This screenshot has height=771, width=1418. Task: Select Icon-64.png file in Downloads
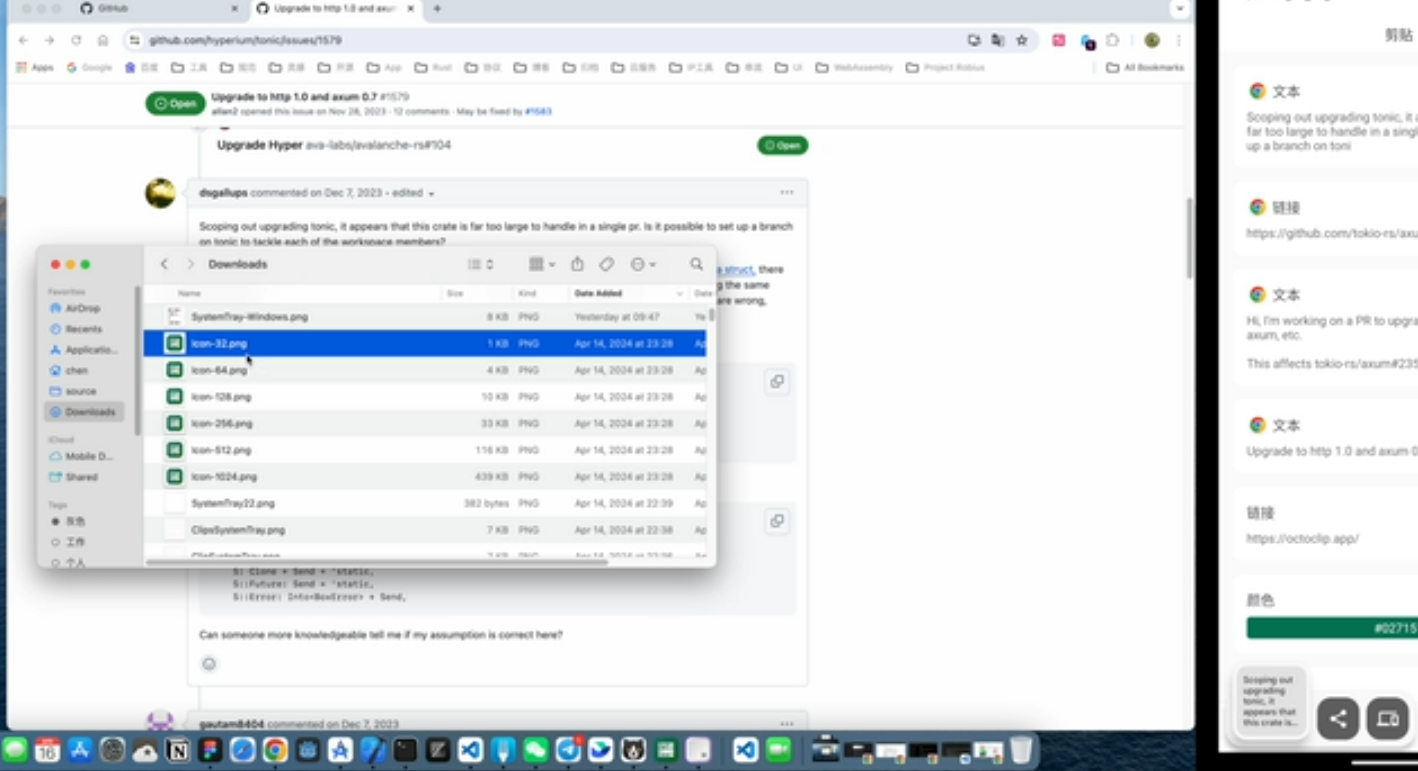[219, 370]
